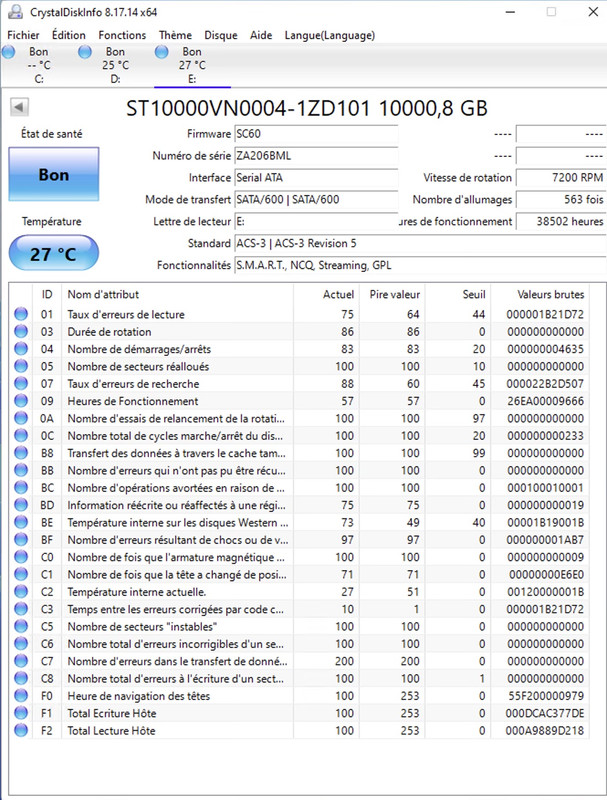Click raw value 000DCAC377DE
This screenshot has width=607, height=800.
545,713
